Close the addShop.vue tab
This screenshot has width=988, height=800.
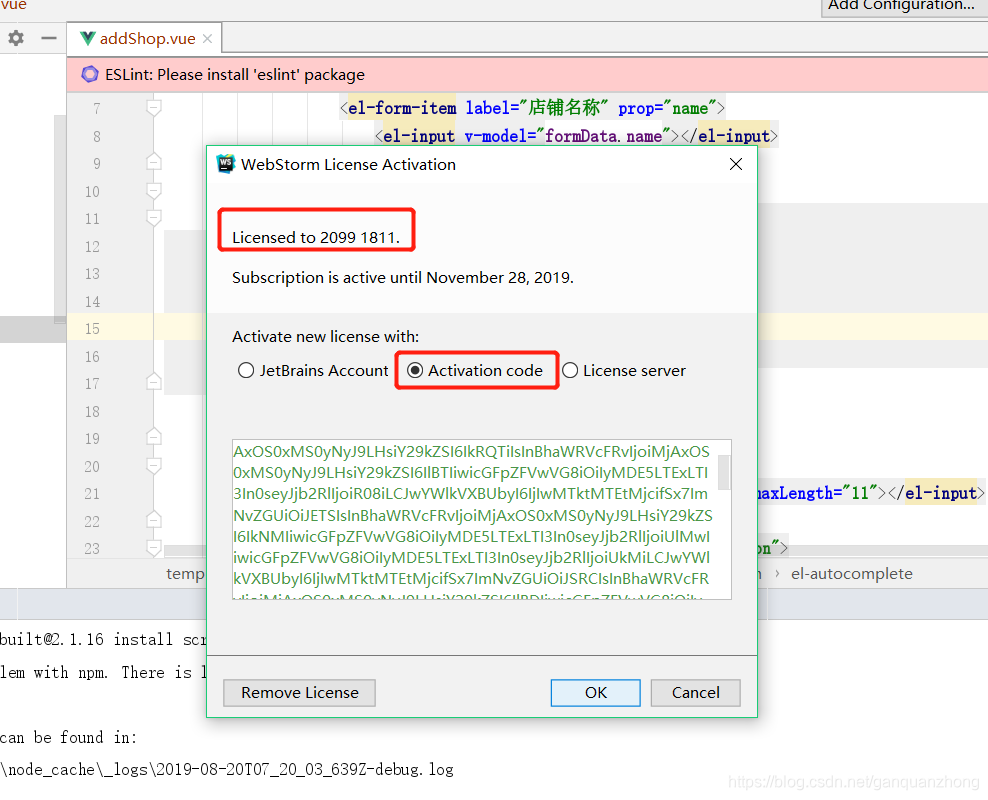207,39
